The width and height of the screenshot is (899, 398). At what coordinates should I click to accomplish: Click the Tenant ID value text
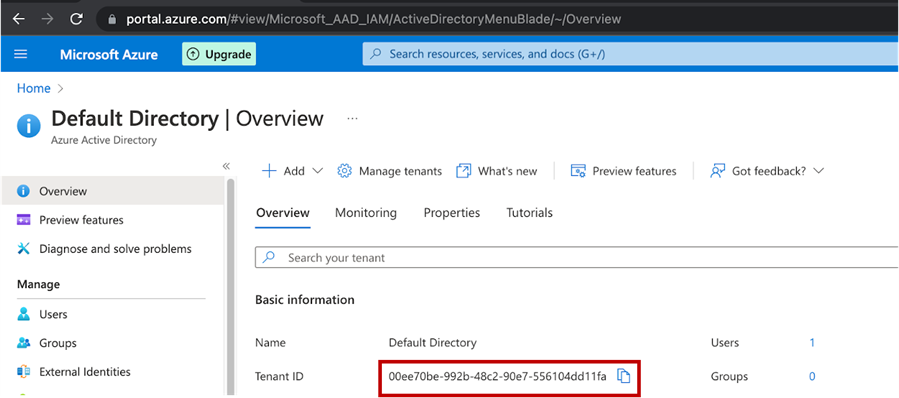click(x=497, y=376)
